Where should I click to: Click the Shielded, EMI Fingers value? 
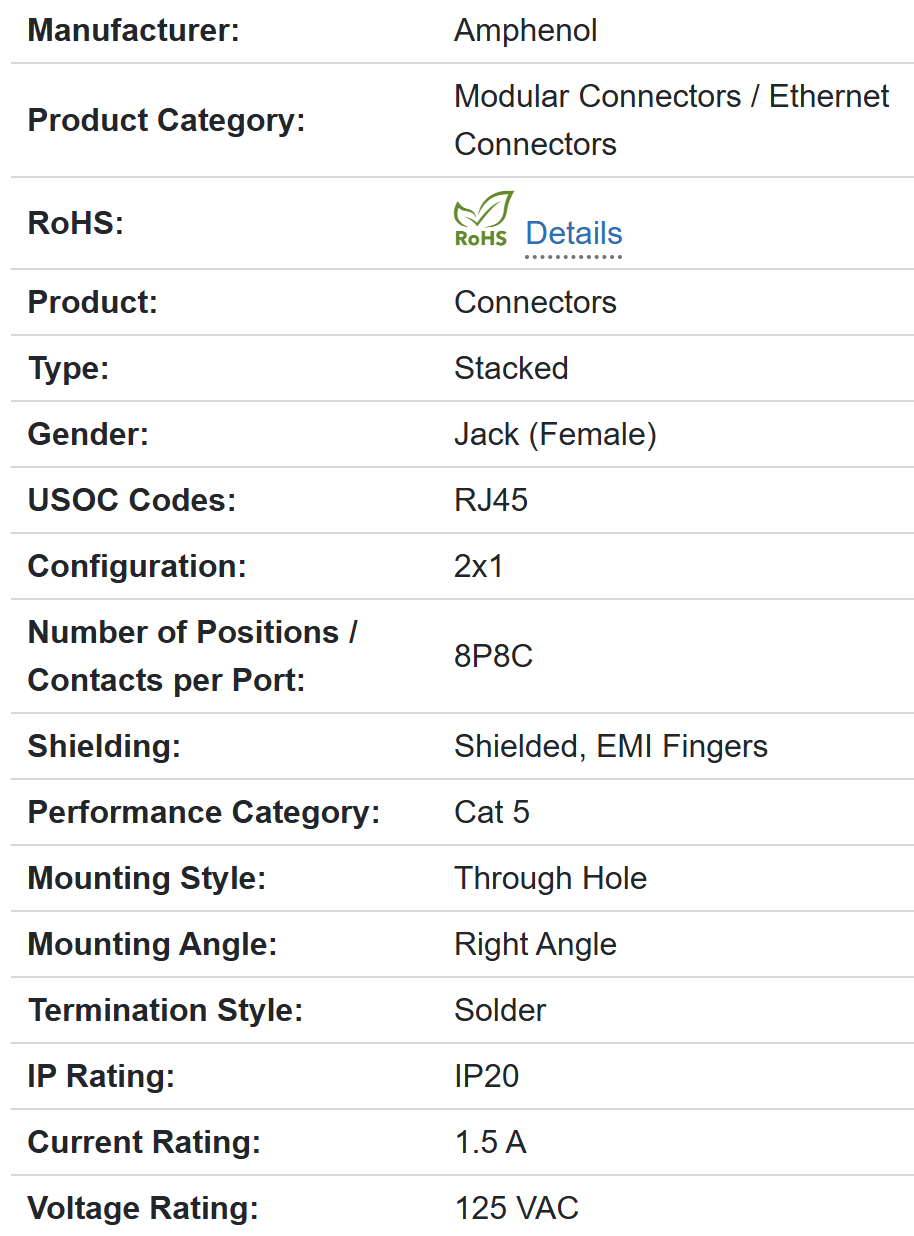pyautogui.click(x=610, y=746)
